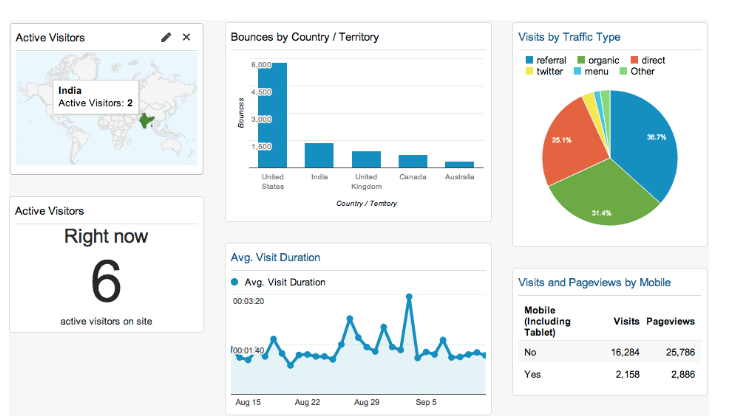Click the Bounces by Country / Territory title
The width and height of the screenshot is (730, 419).
click(305, 37)
